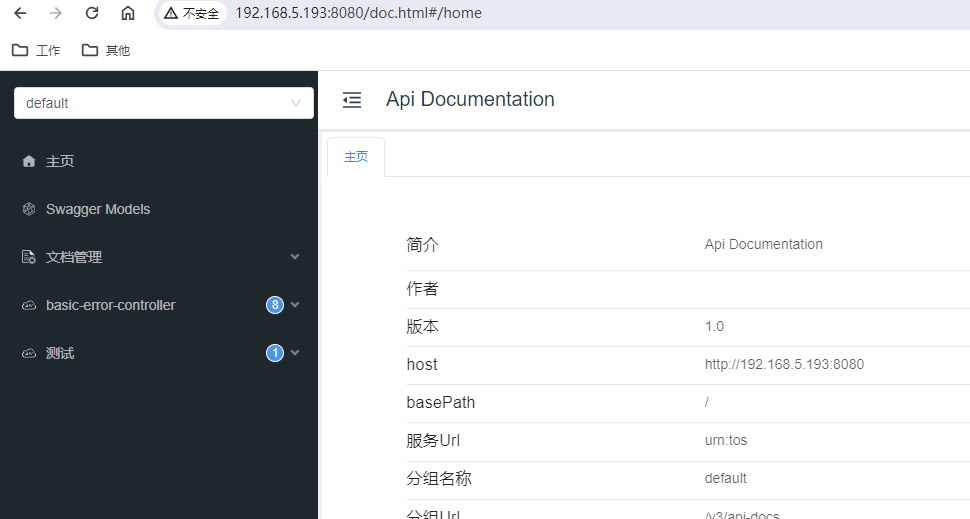Open Swagger Models in the sidebar
The height and width of the screenshot is (519, 970).
tap(159, 209)
